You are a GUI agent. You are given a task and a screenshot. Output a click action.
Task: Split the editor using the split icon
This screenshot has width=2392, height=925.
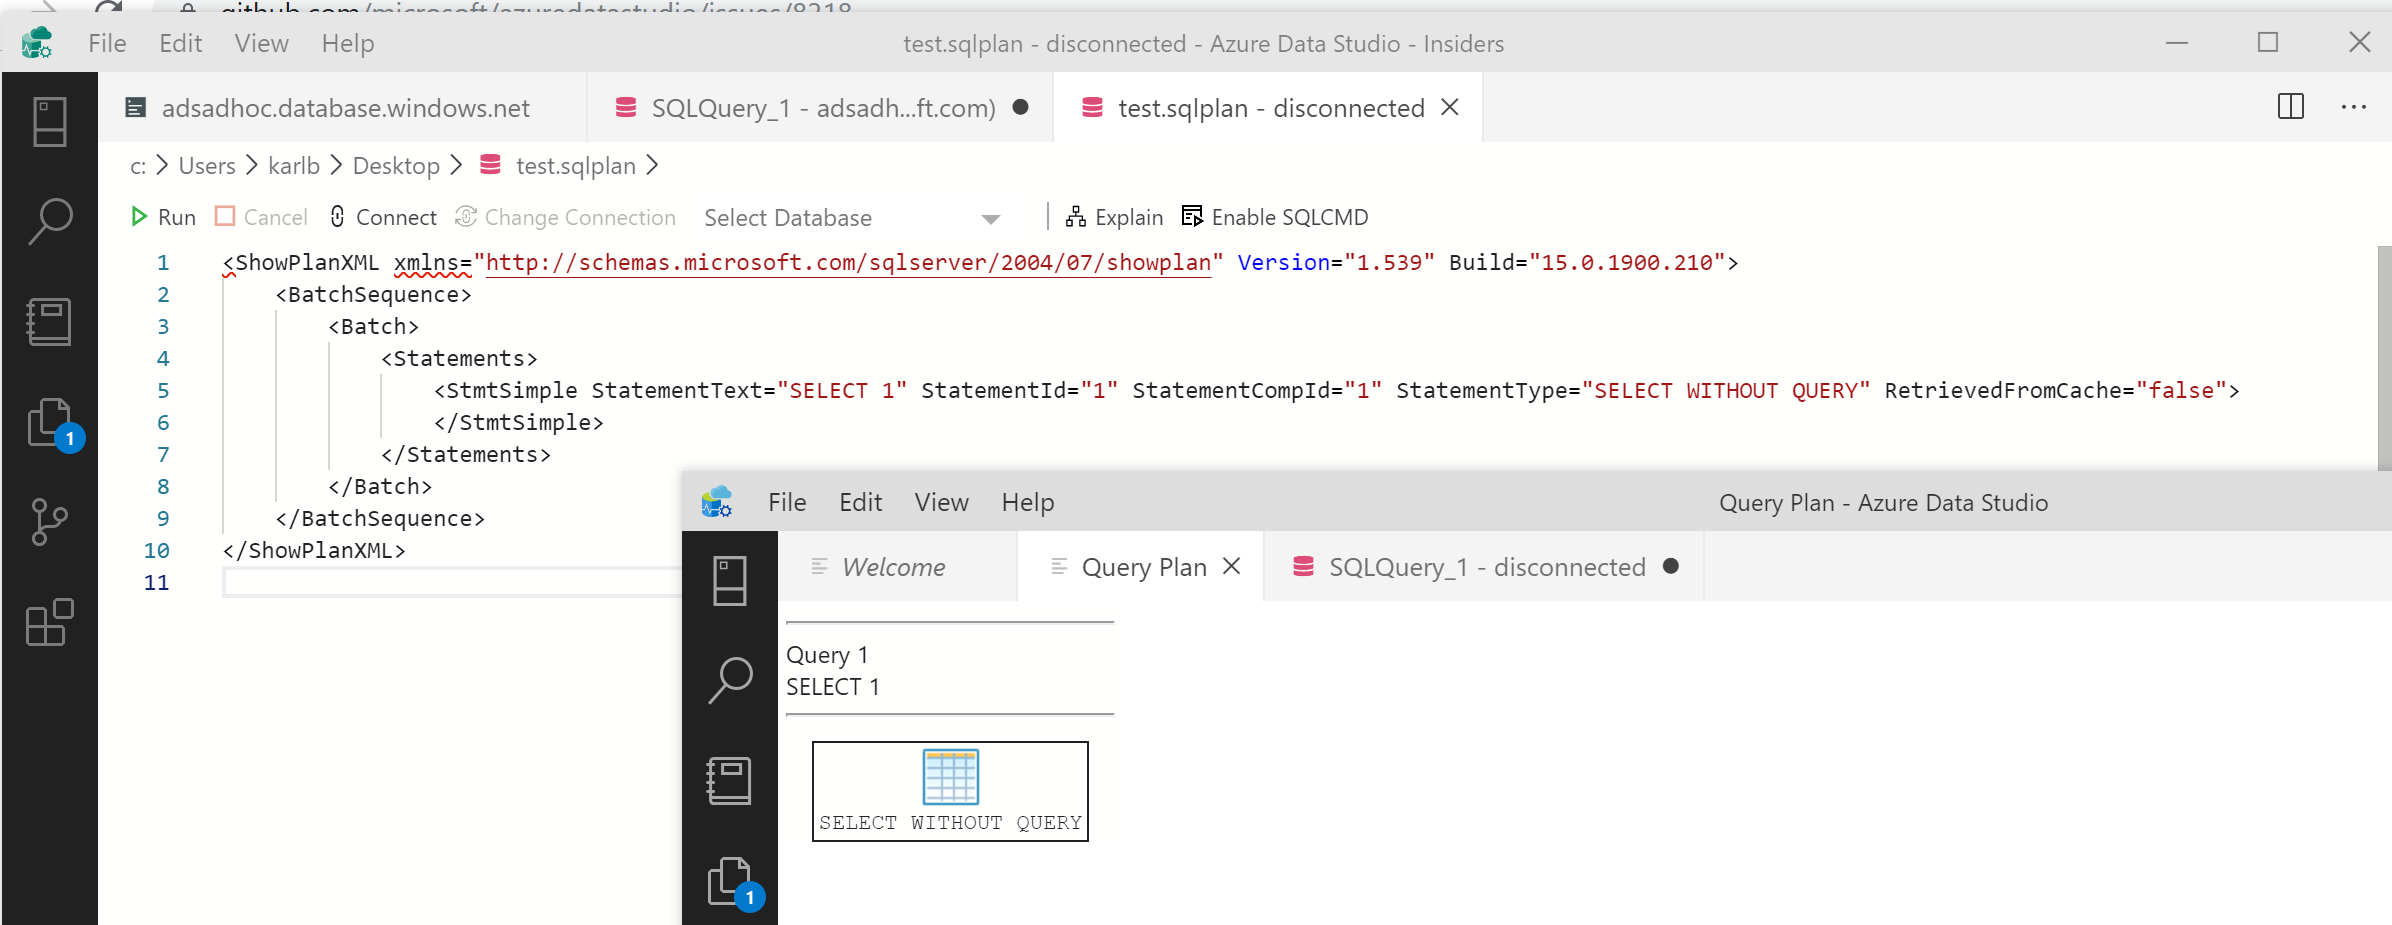pyautogui.click(x=2289, y=107)
